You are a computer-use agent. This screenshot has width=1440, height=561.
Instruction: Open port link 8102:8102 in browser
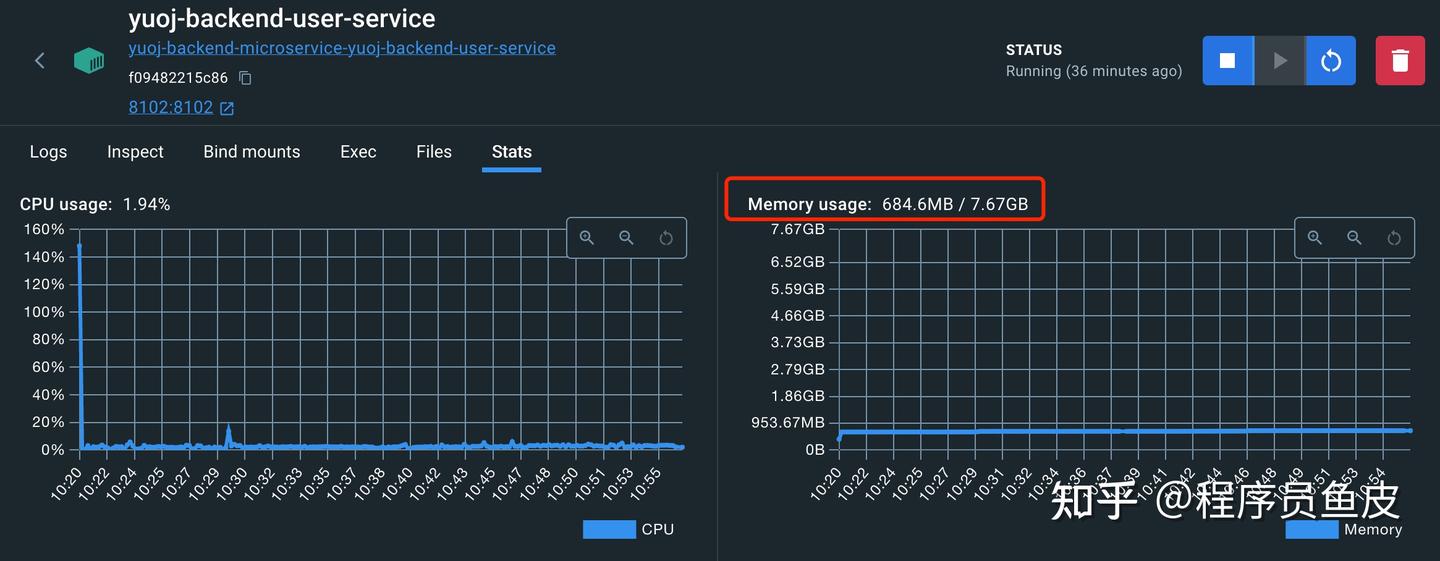[x=181, y=107]
